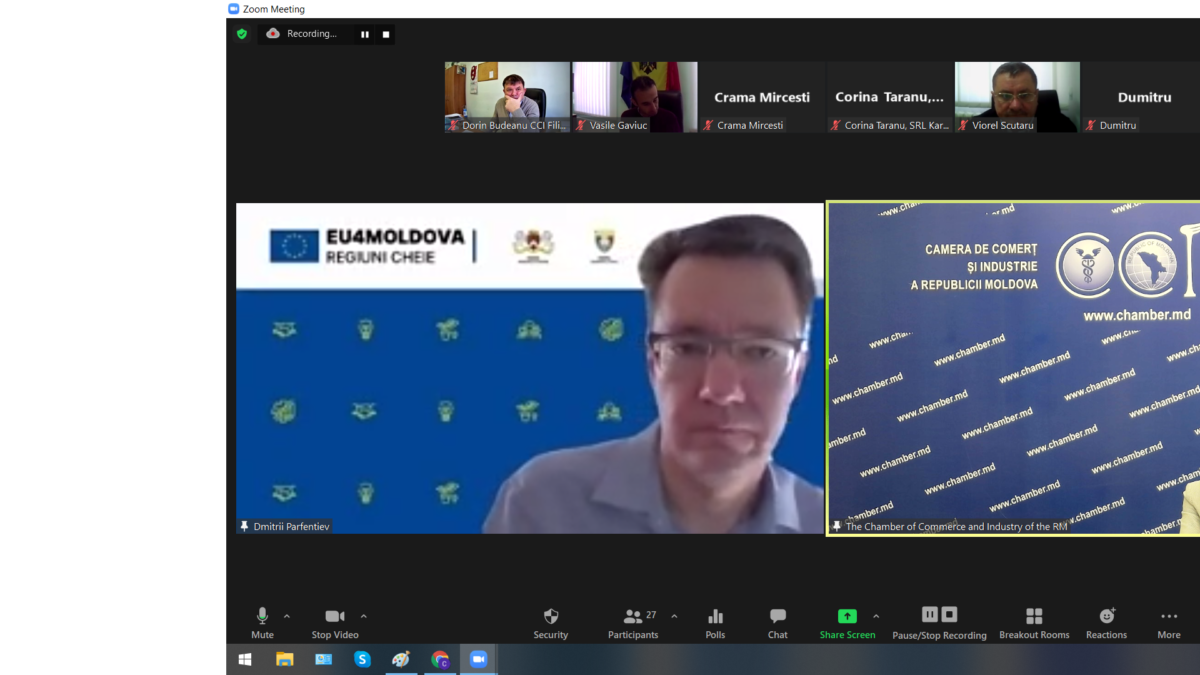Open Skype from the taskbar

pos(362,659)
